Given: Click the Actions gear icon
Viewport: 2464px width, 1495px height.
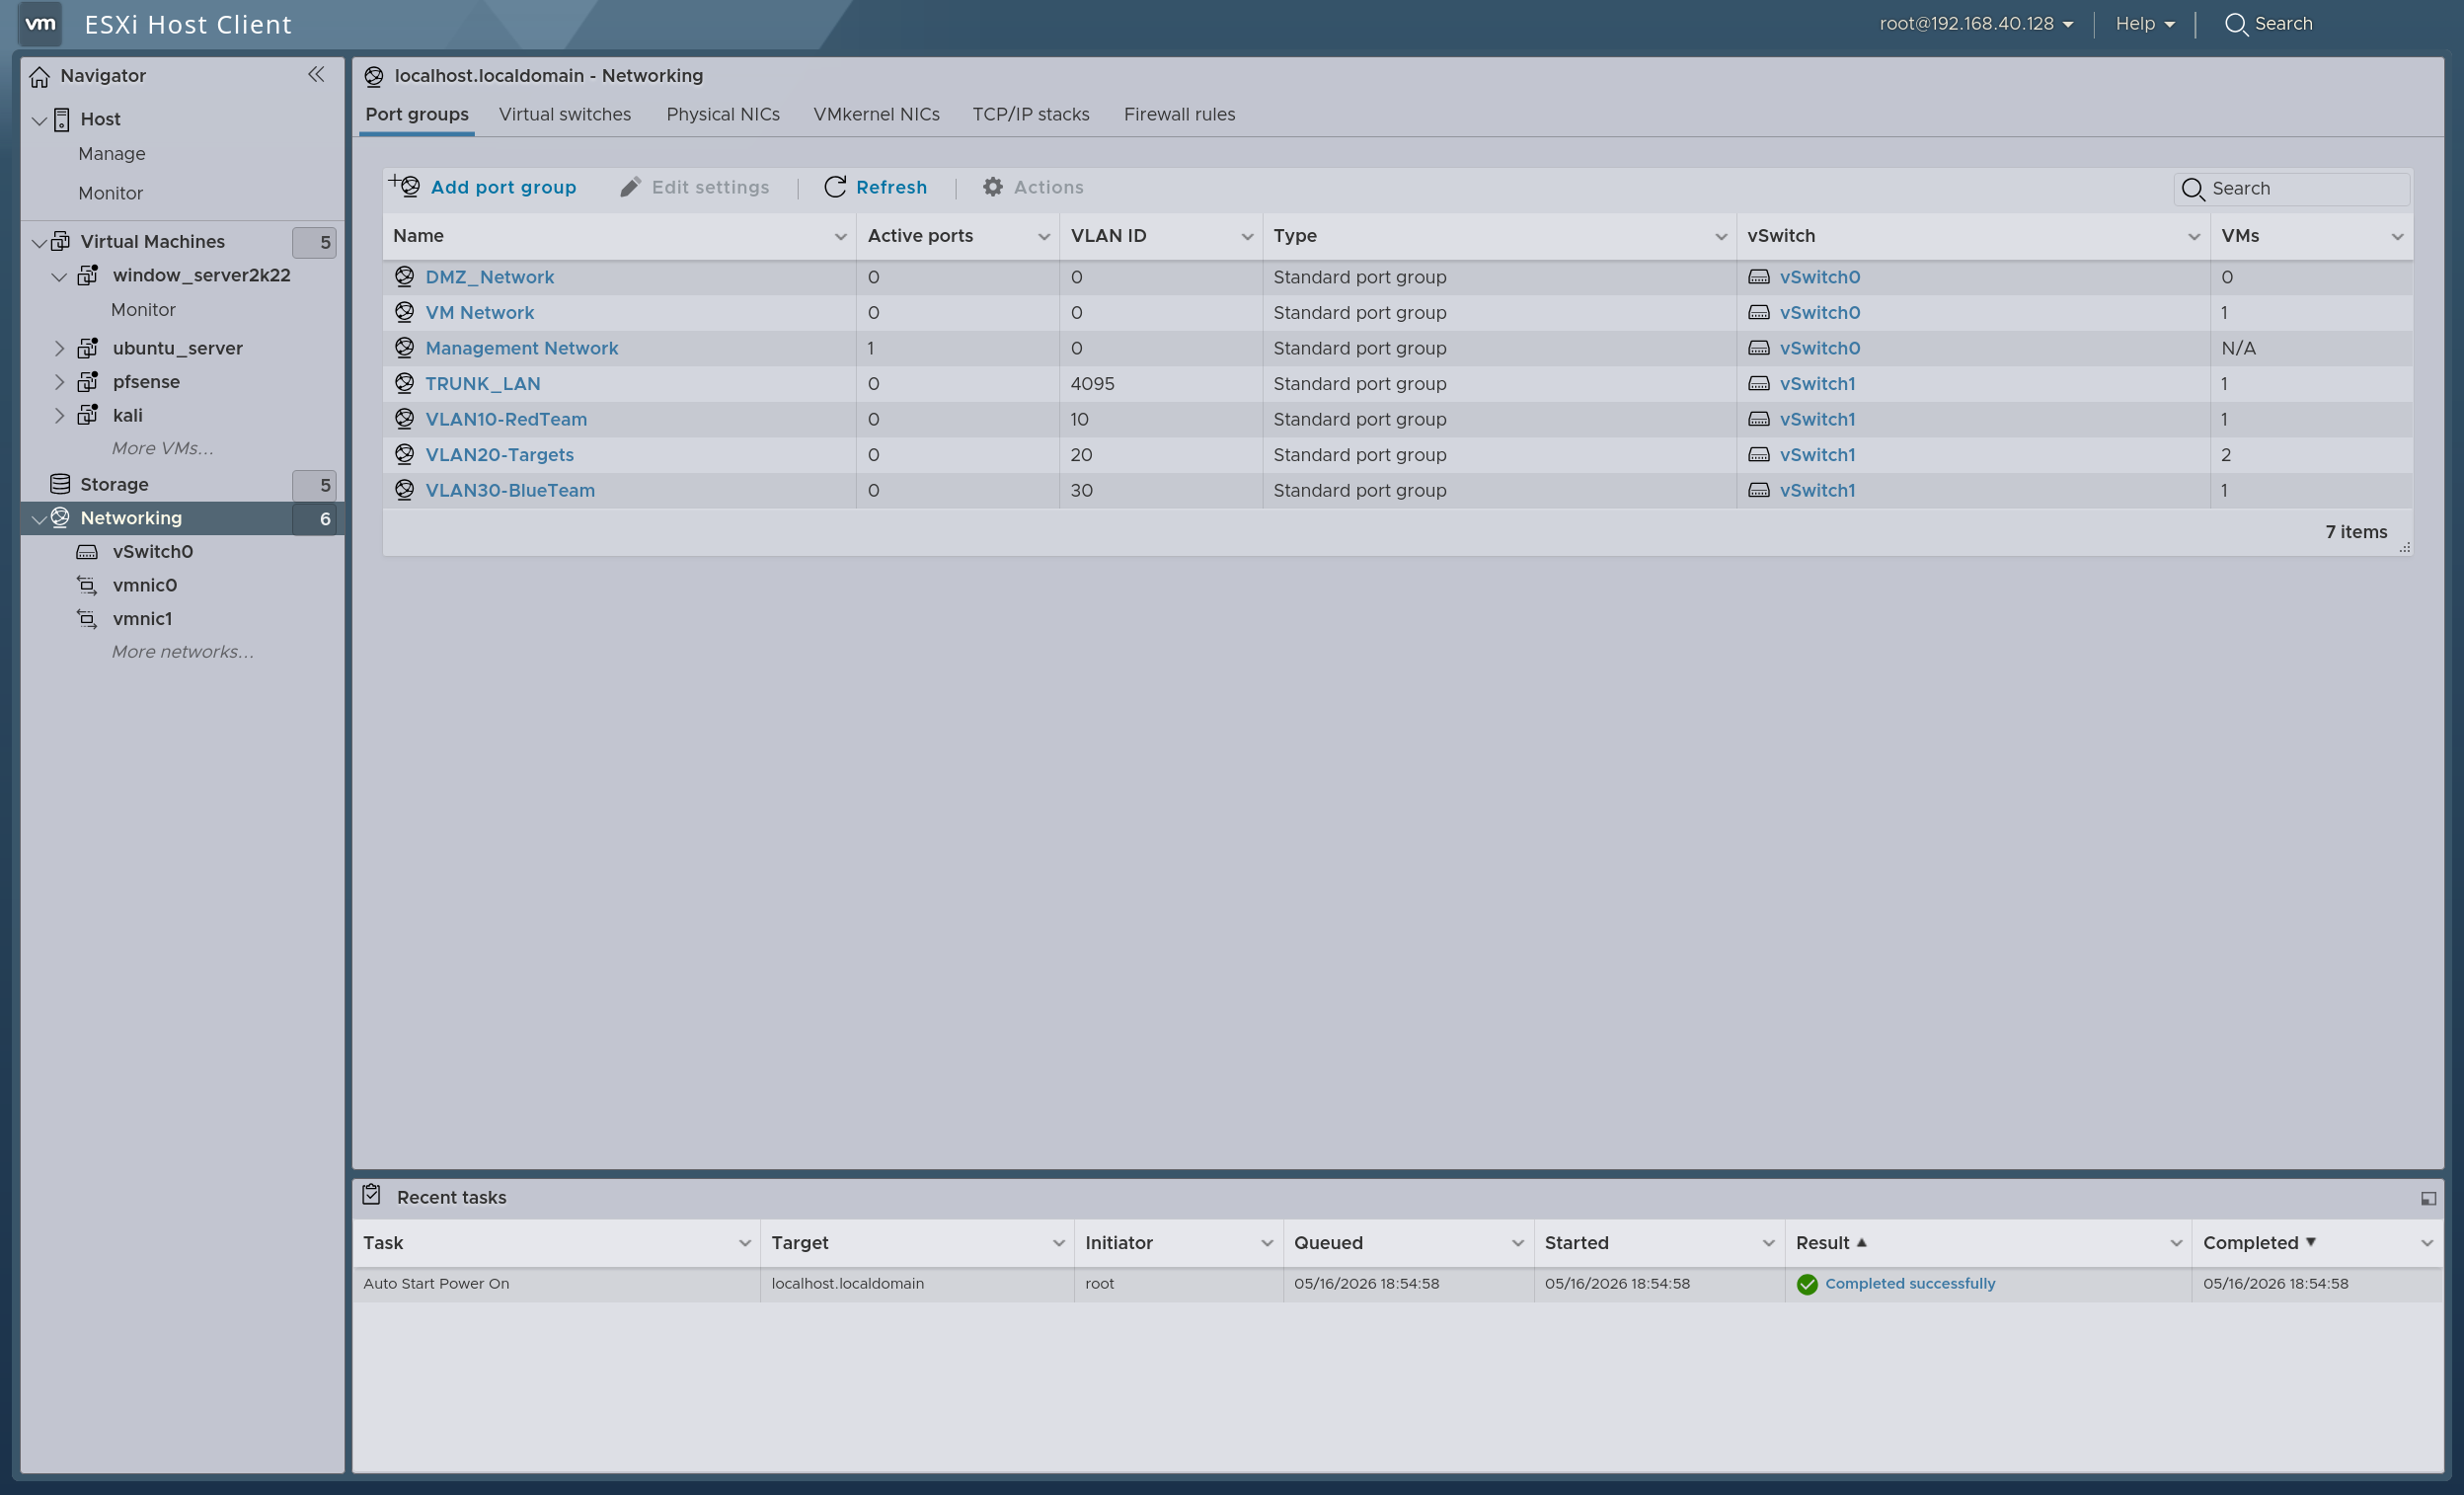Looking at the screenshot, I should (992, 187).
